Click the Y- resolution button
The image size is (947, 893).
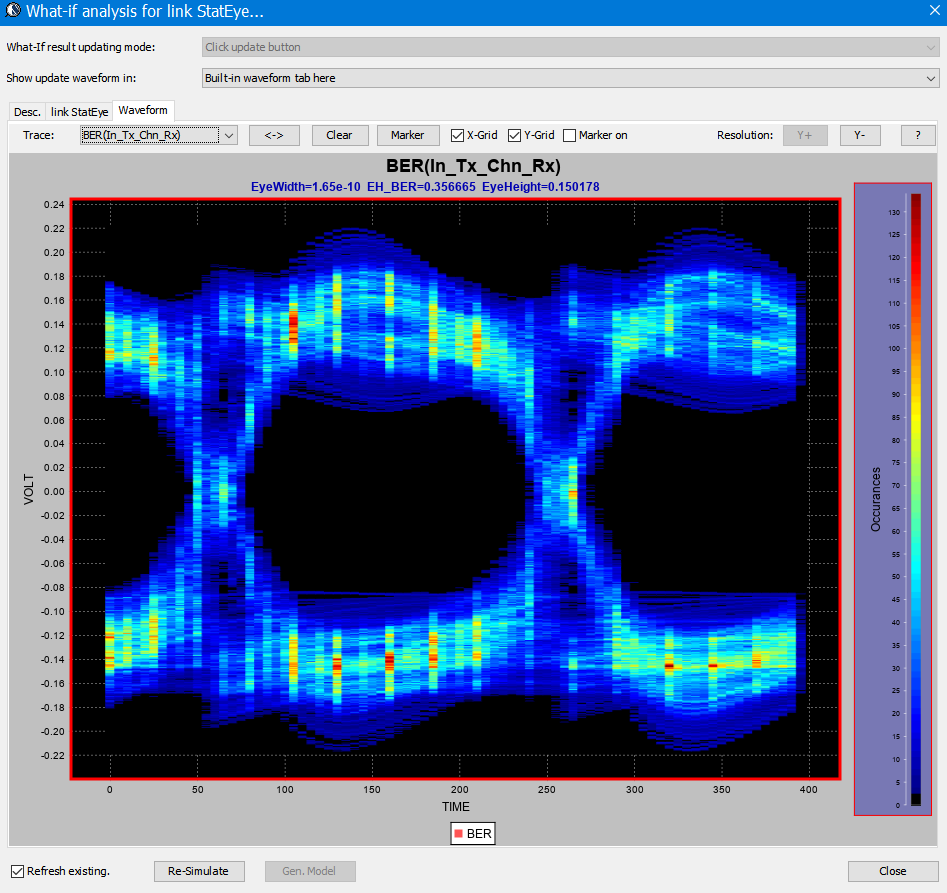860,135
